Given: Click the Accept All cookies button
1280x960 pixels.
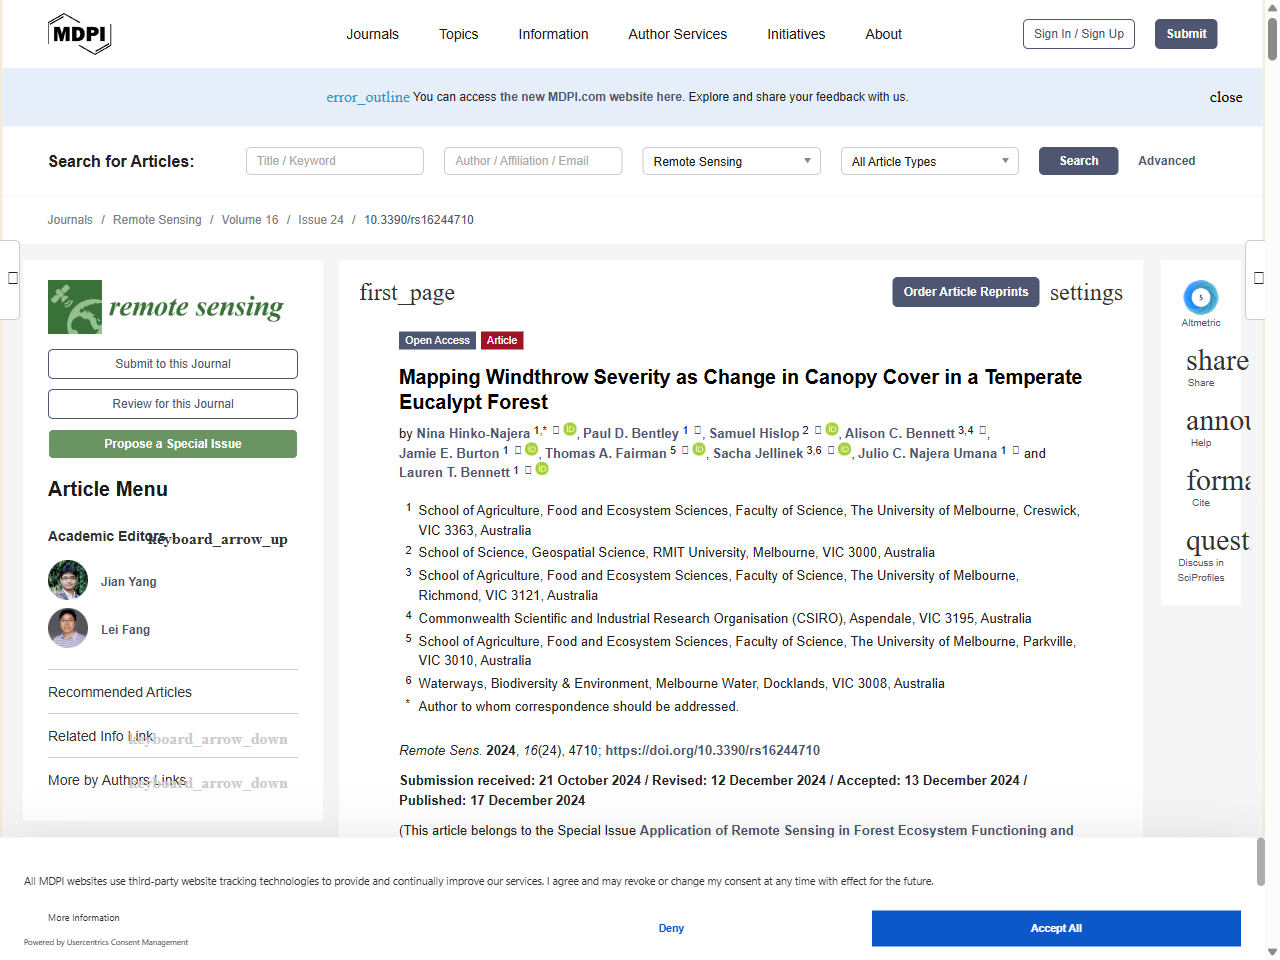Looking at the screenshot, I should pyautogui.click(x=1055, y=928).
